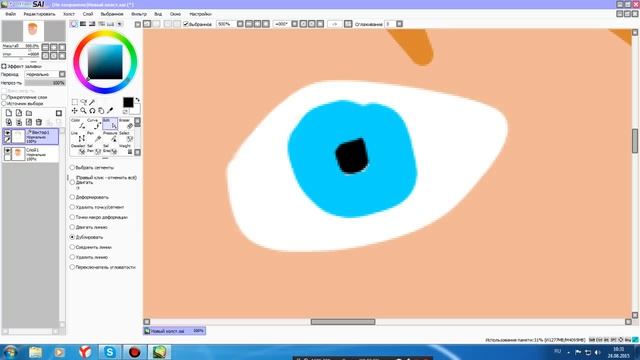Open the Слой menu
640x360 pixels.
click(88, 14)
